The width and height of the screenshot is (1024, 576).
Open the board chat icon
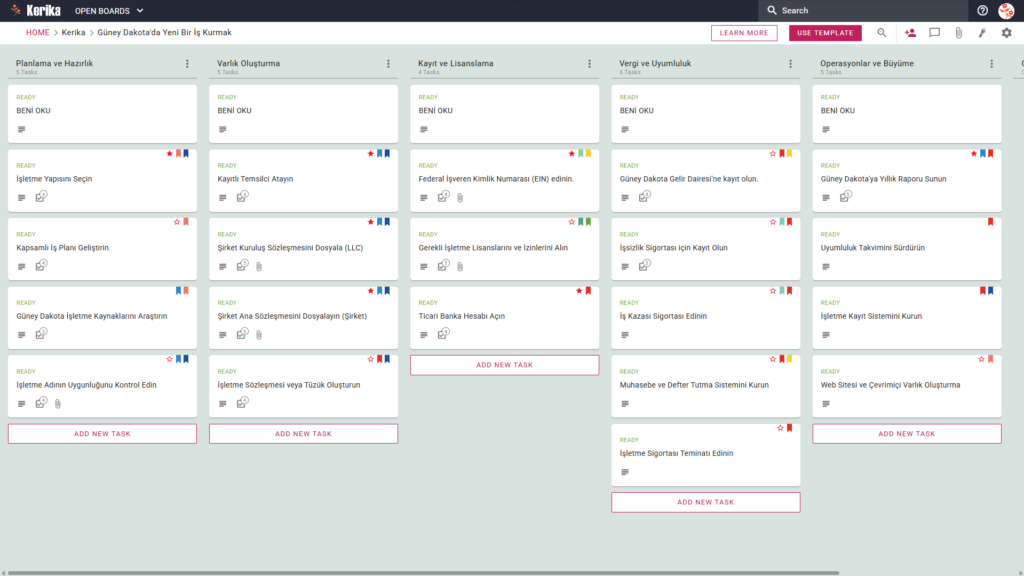pos(935,33)
